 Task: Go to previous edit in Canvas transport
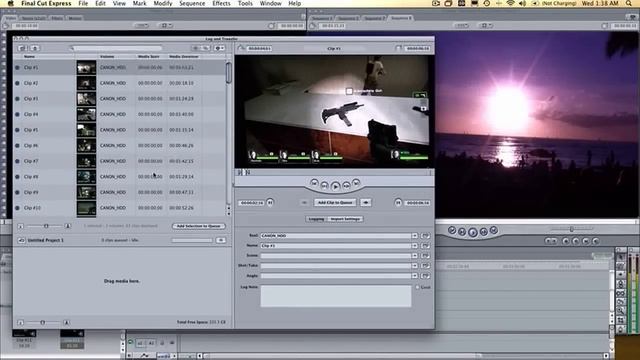(x=452, y=230)
